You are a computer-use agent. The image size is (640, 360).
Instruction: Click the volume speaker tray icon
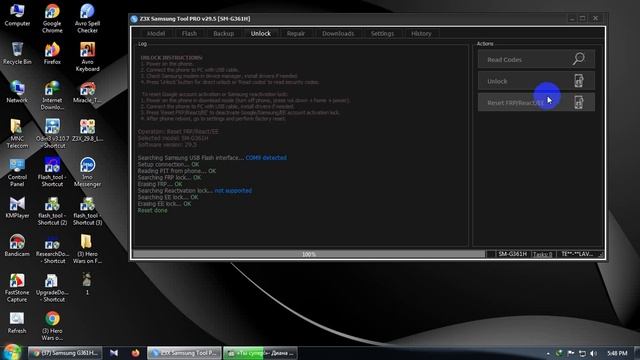point(593,353)
